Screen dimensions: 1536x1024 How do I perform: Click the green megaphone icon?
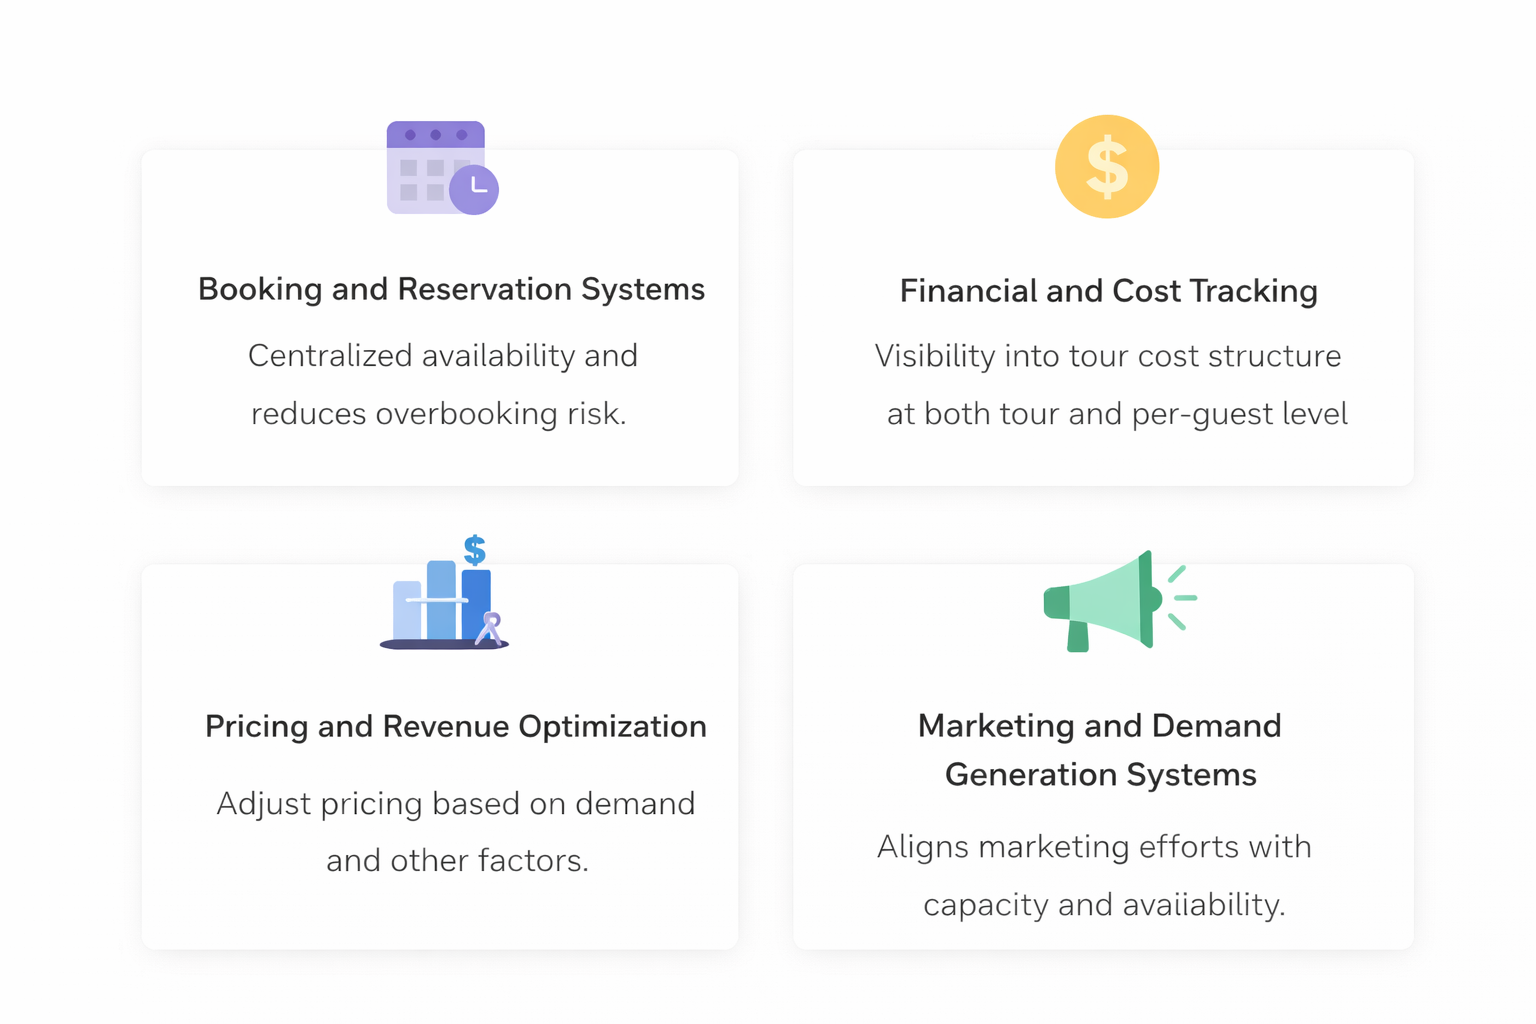1119,601
